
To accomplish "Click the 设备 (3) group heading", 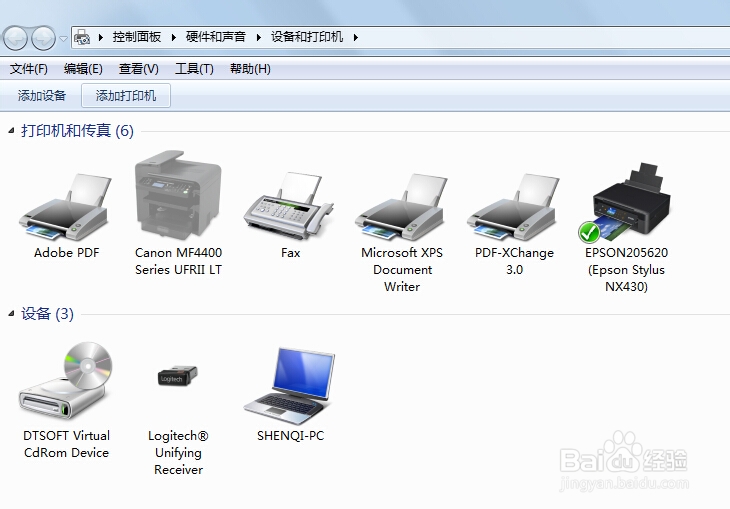I will click(x=47, y=314).
